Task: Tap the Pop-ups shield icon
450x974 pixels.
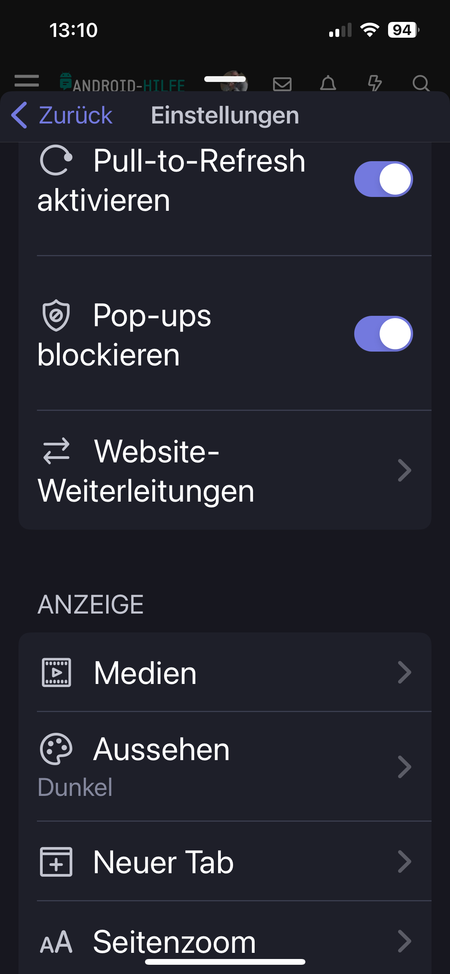Action: click(x=56, y=316)
